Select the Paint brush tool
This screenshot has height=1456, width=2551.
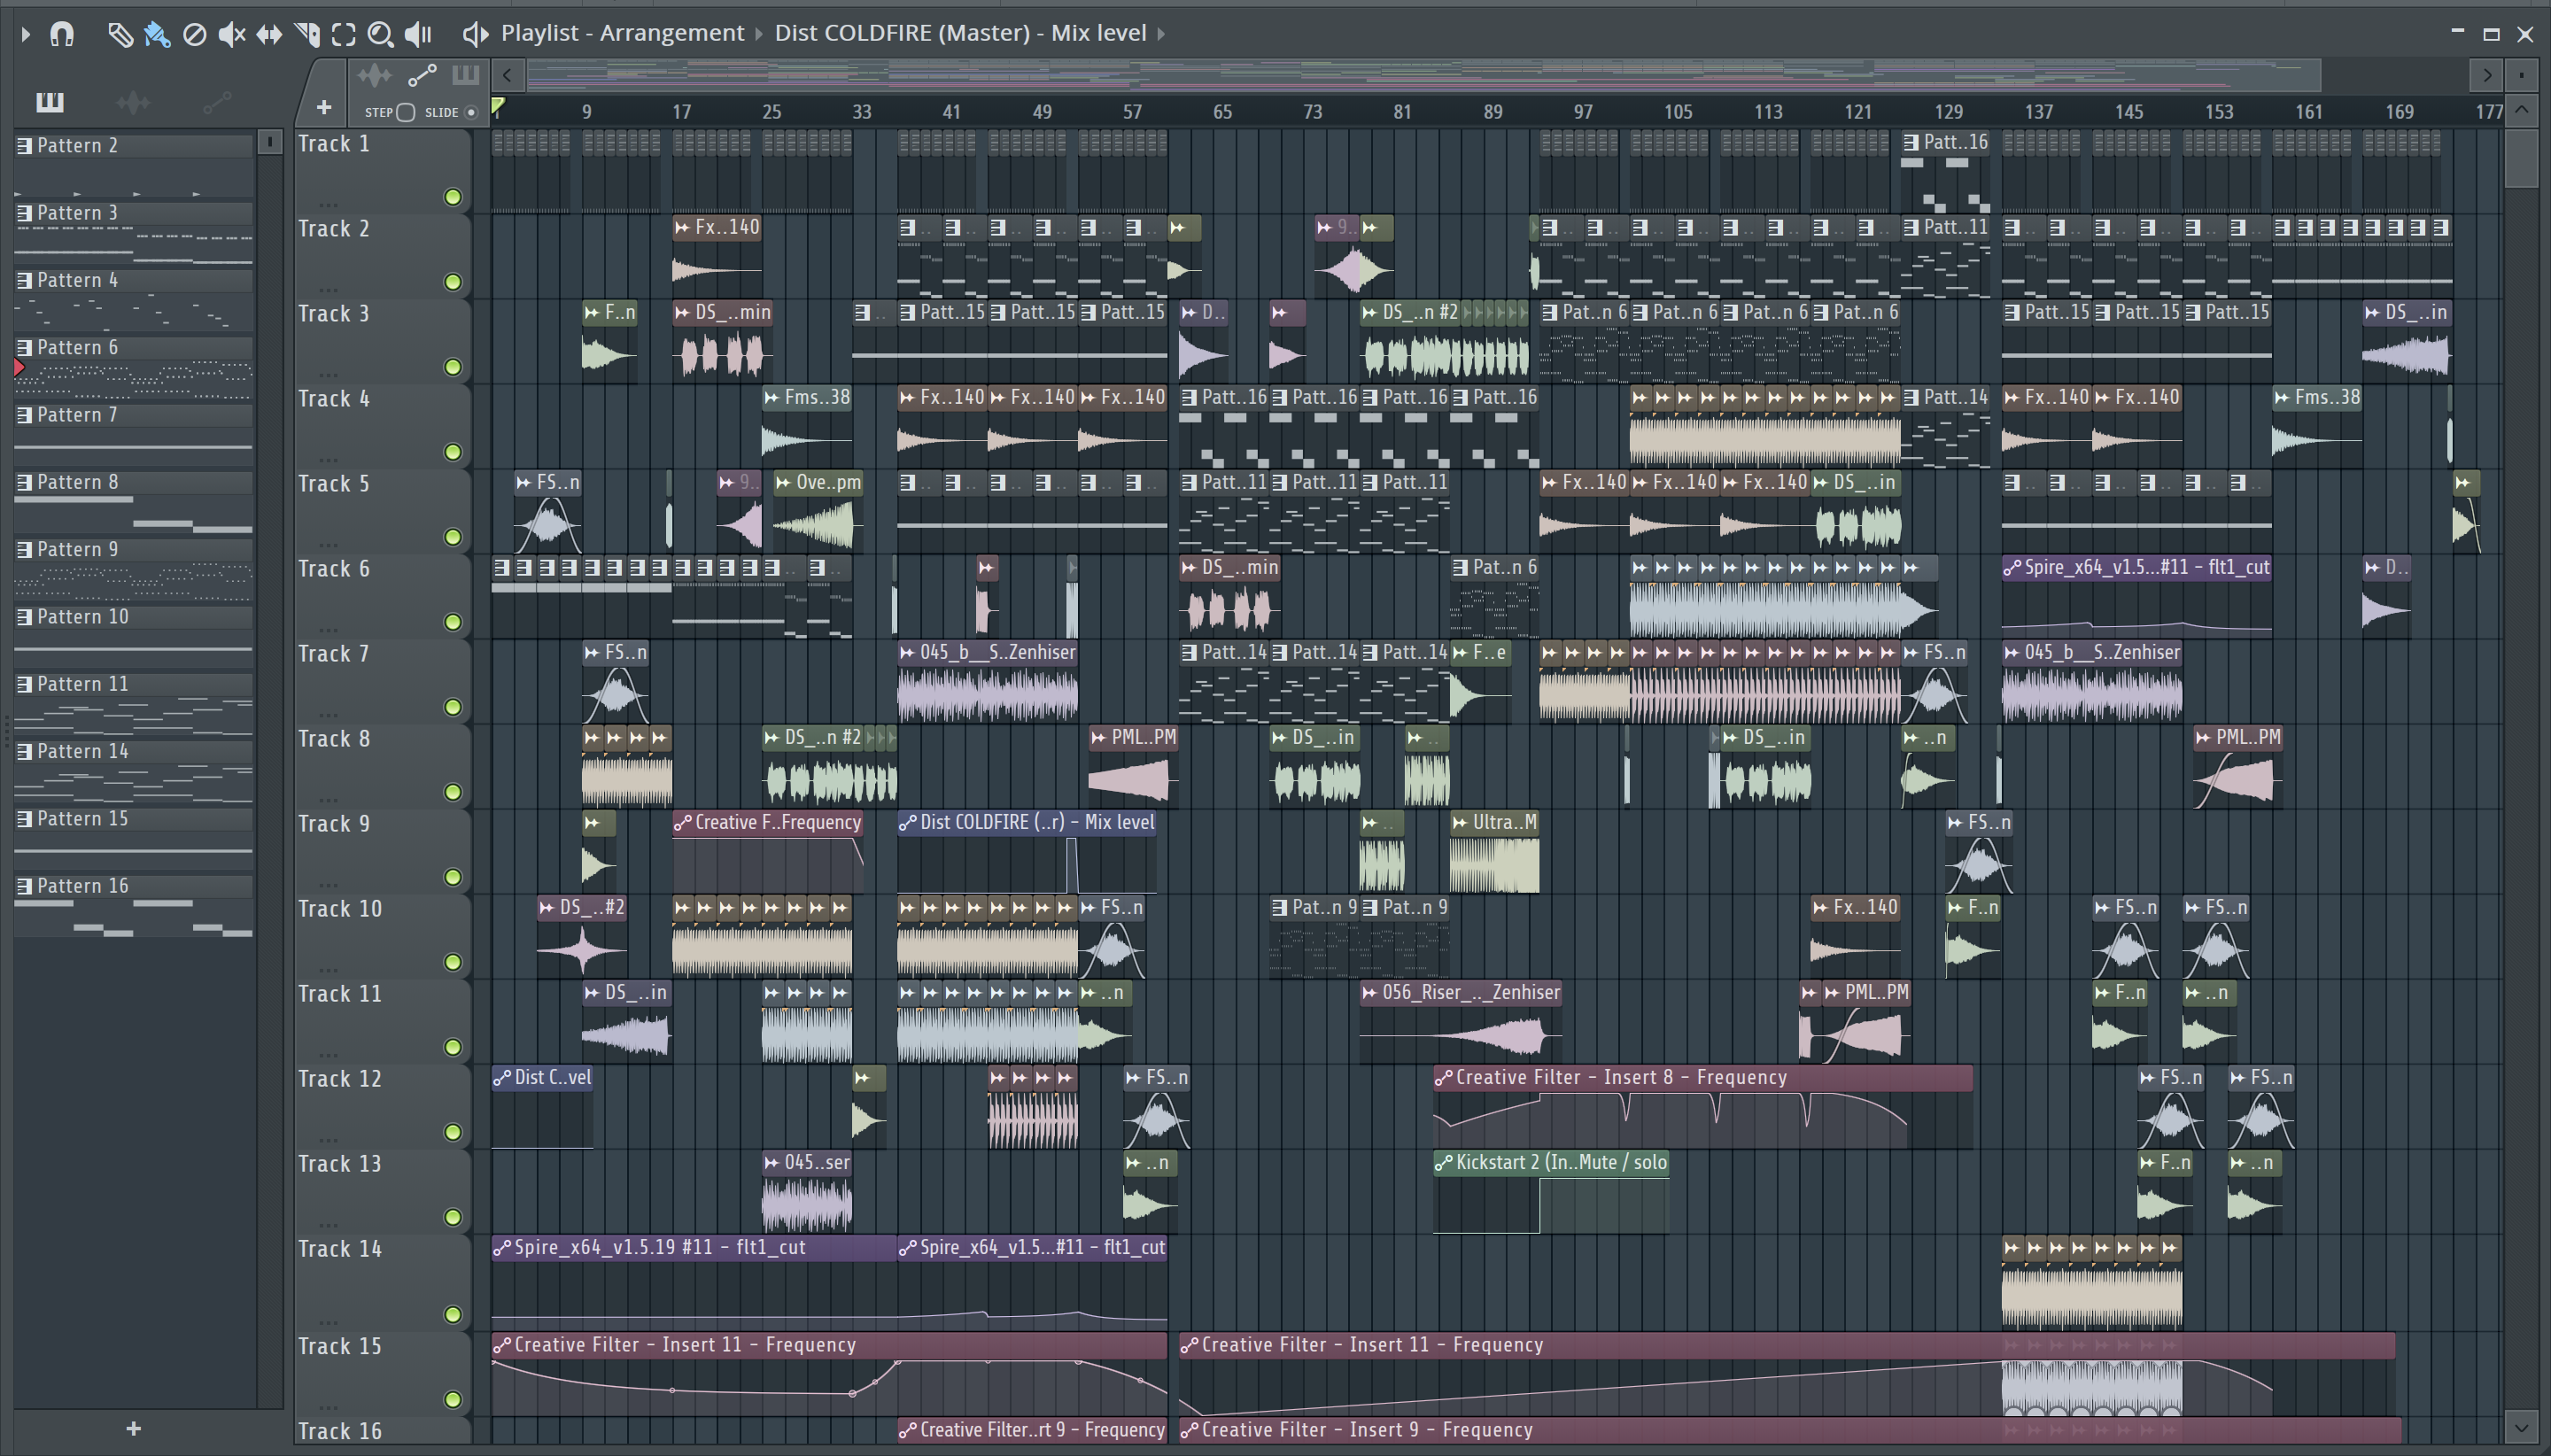point(157,34)
